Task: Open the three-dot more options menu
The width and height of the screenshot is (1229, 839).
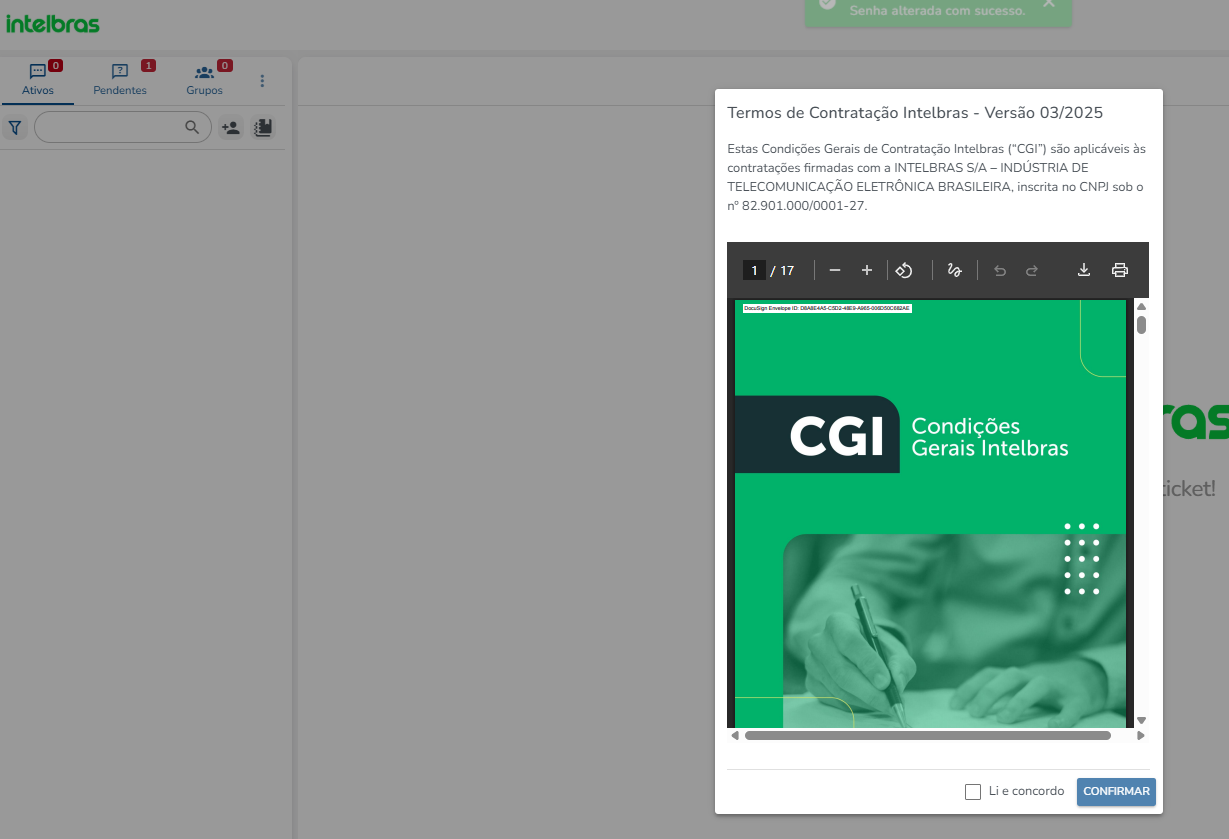Action: pyautogui.click(x=263, y=81)
